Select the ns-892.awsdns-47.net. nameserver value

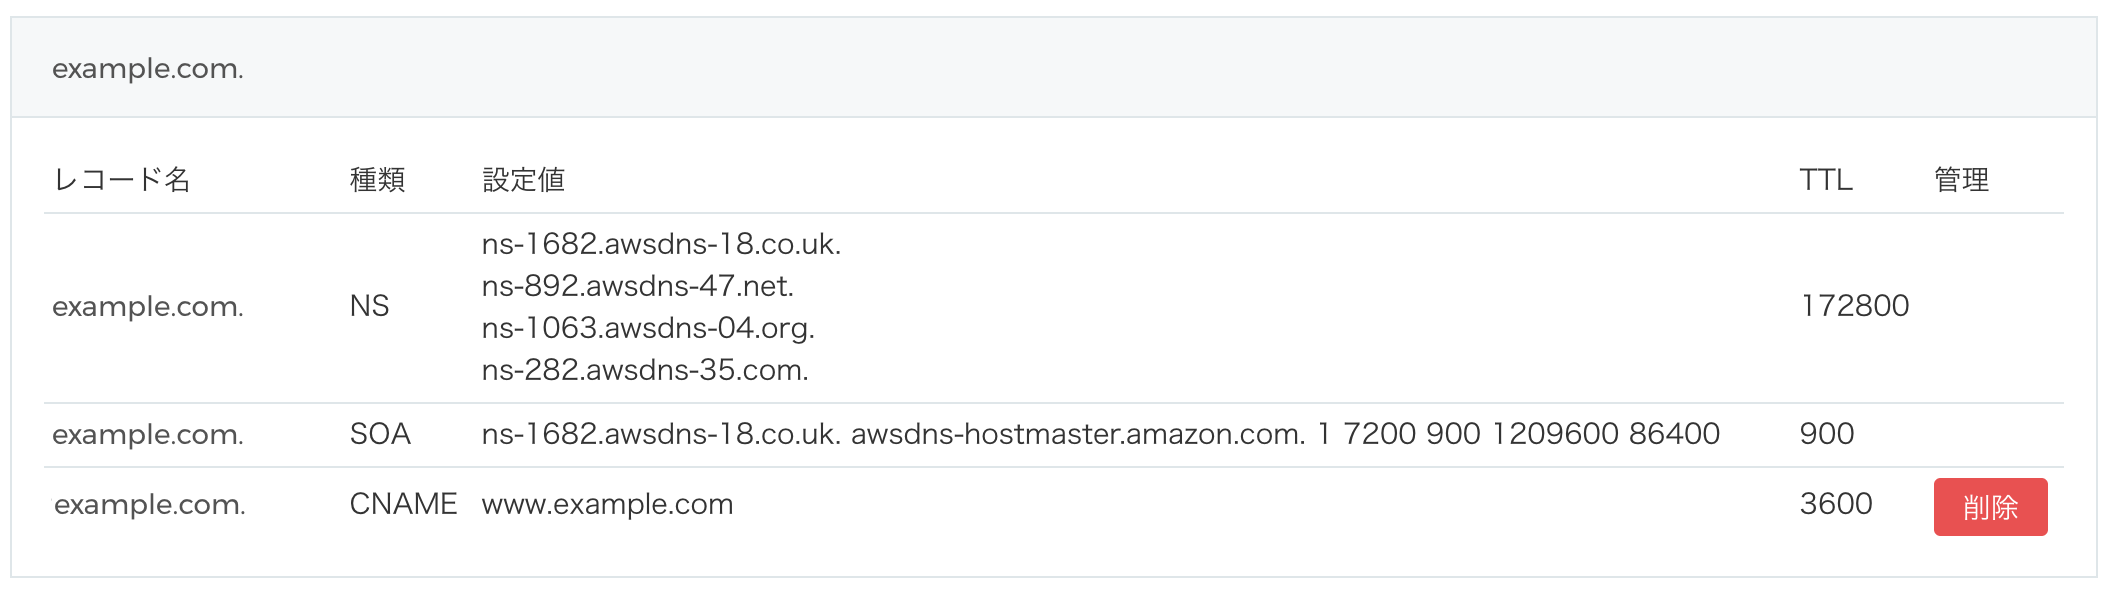point(638,286)
